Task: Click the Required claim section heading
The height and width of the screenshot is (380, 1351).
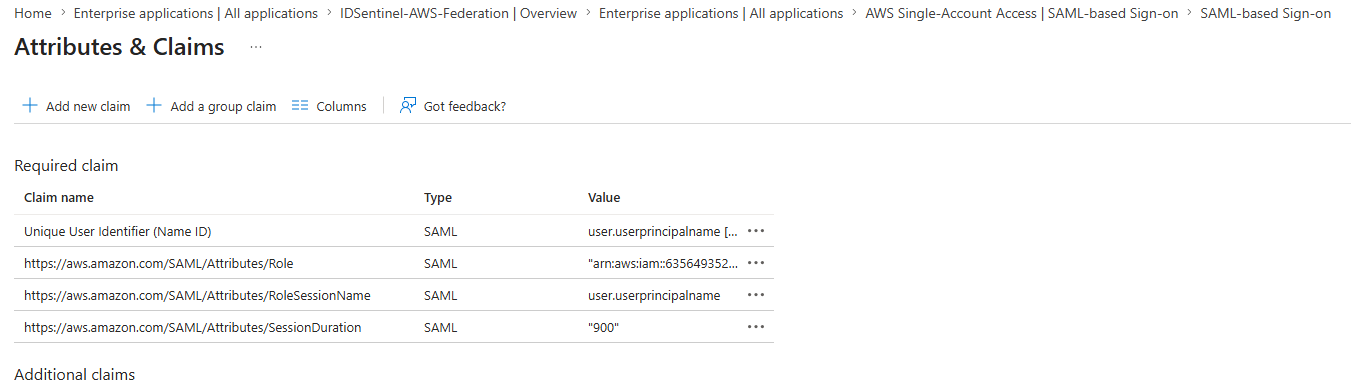Action: tap(66, 165)
